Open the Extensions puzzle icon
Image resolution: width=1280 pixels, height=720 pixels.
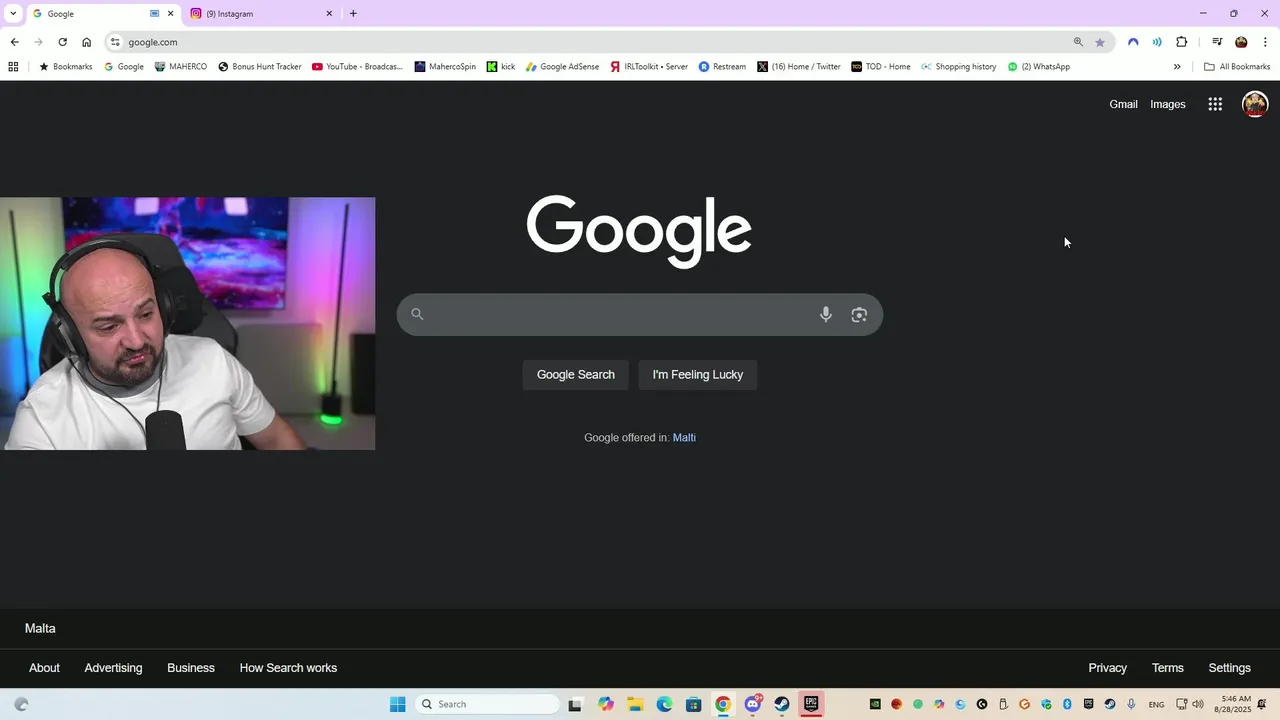[1182, 42]
